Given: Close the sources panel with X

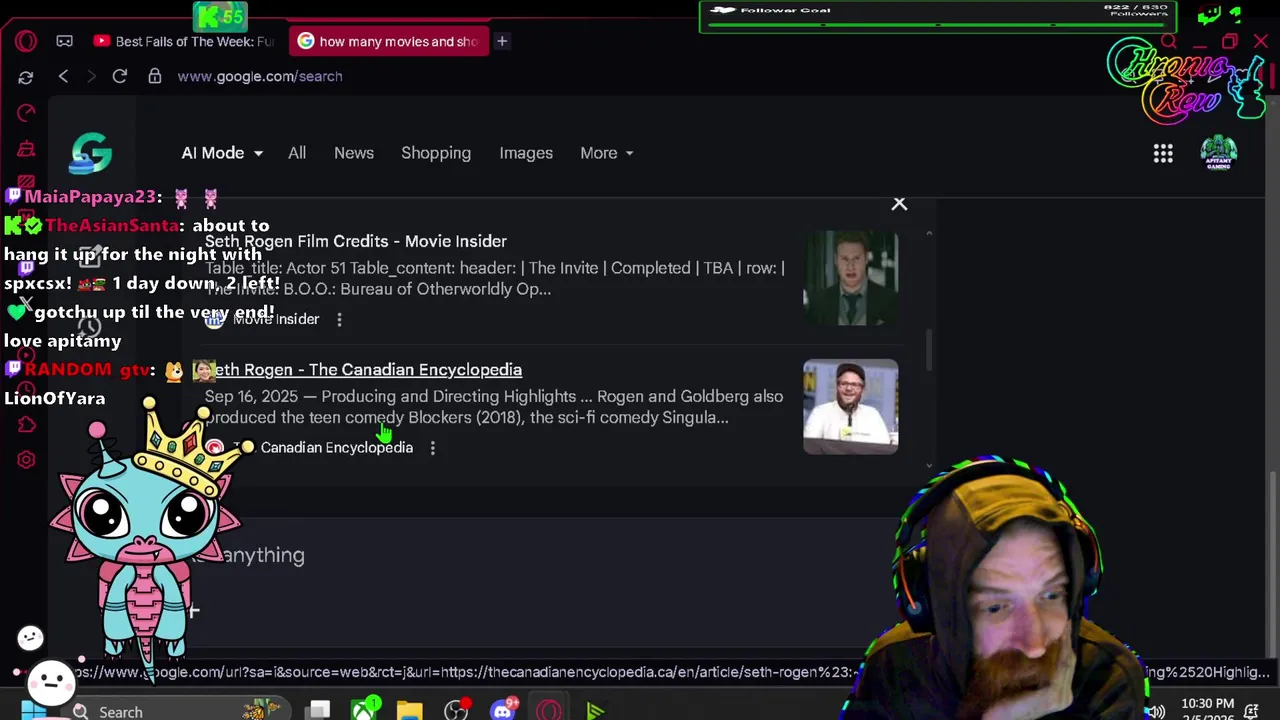Looking at the screenshot, I should coord(899,204).
